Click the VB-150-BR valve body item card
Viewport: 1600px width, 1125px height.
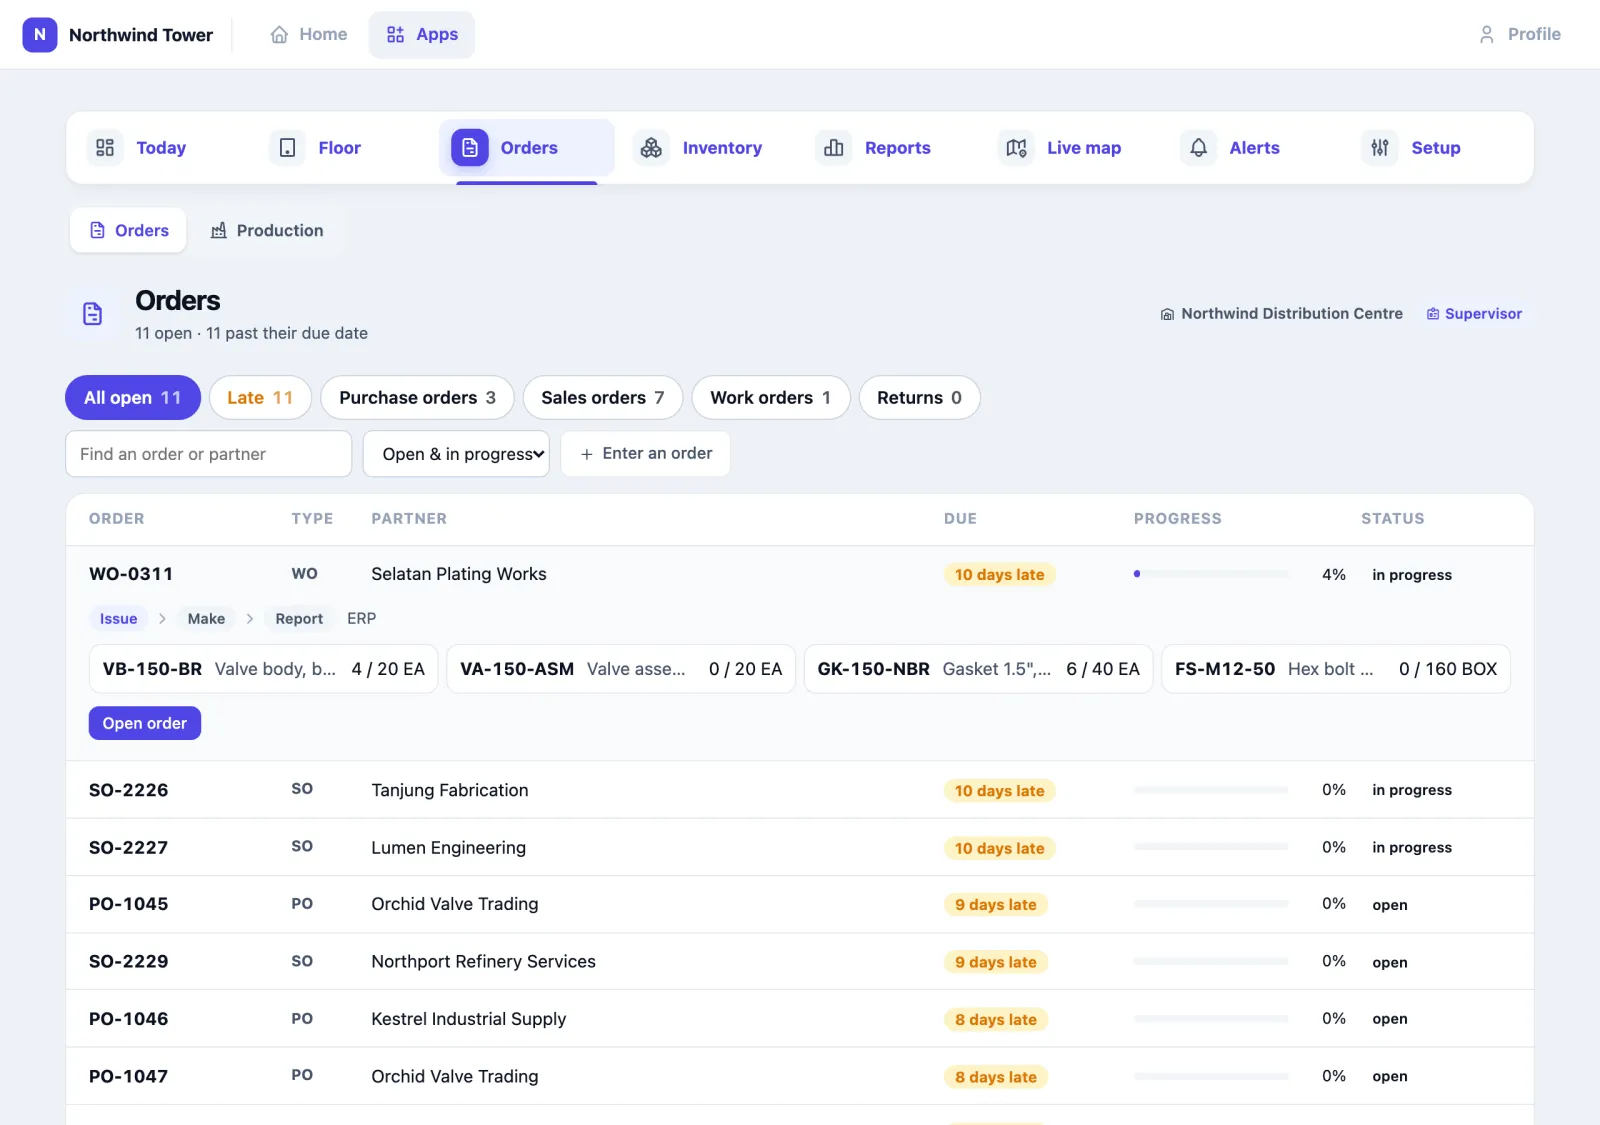(x=264, y=669)
